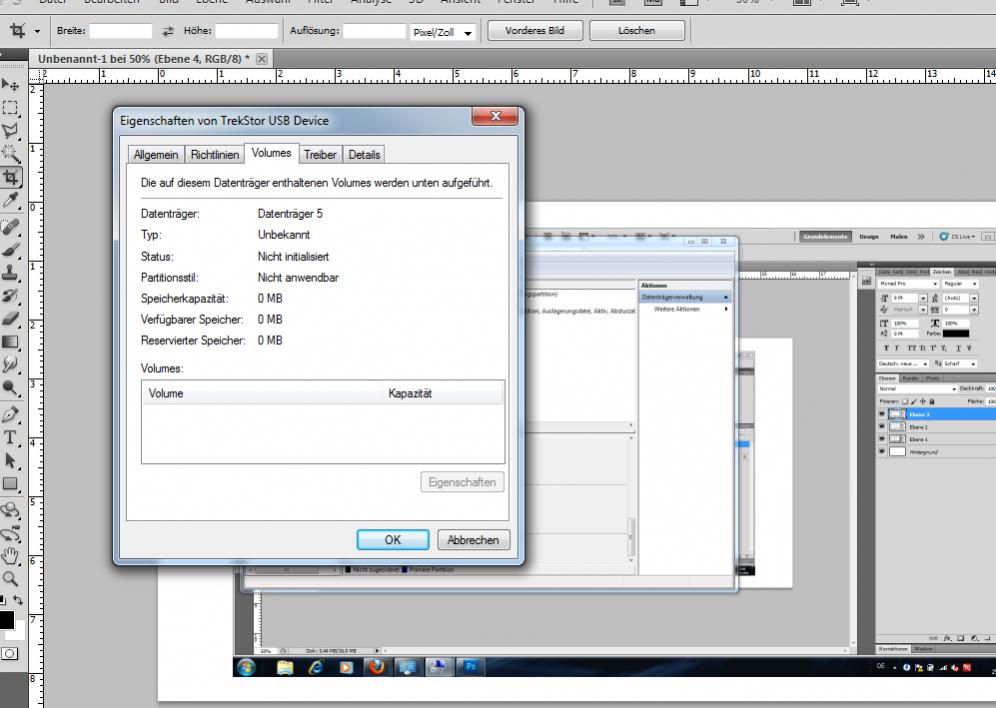Click the 'Nicht initialisiert' status value
This screenshot has width=996, height=708.
pyautogui.click(x=293, y=257)
